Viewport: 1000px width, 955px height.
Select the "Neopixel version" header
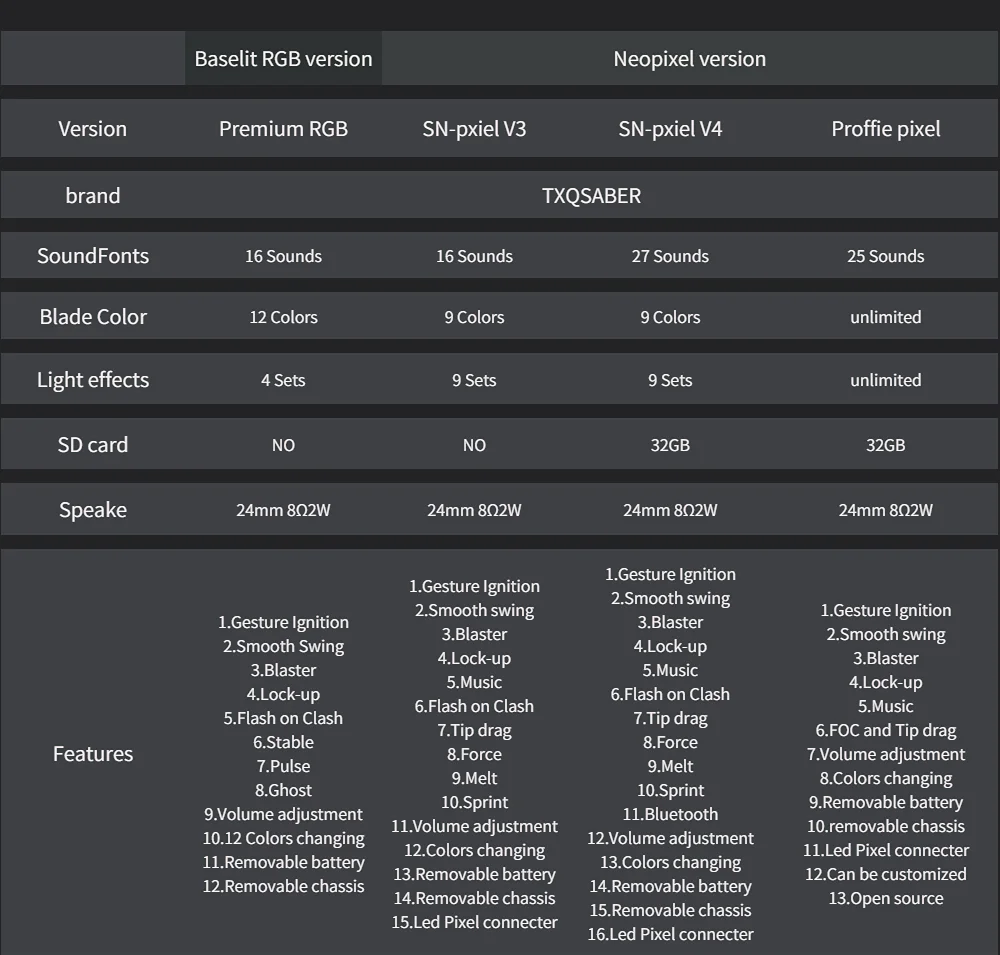tap(689, 59)
